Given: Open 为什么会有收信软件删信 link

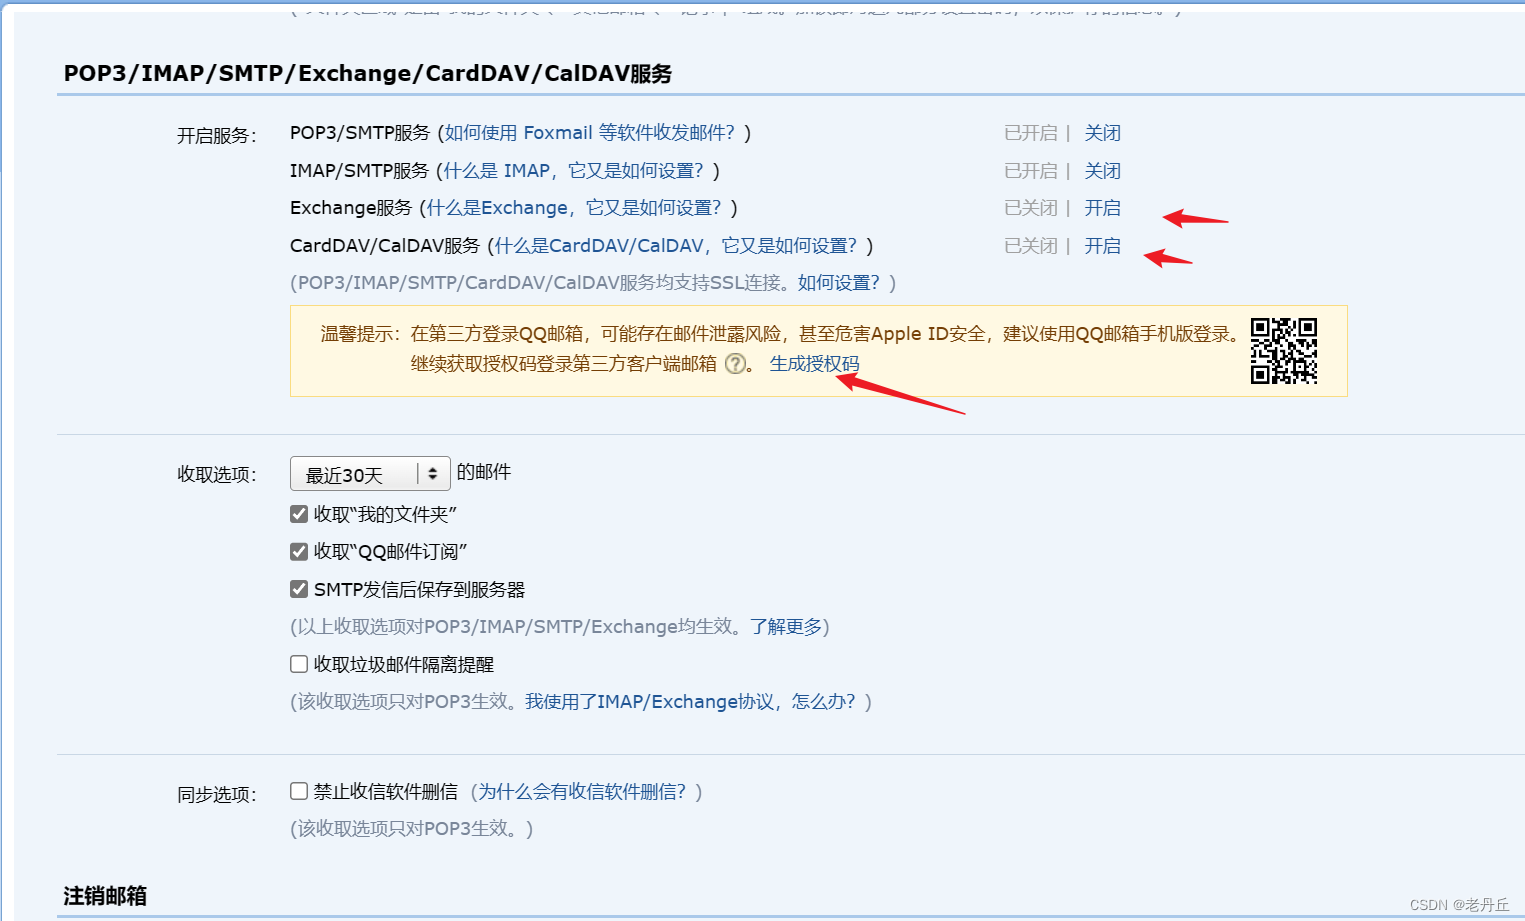Looking at the screenshot, I should (x=582, y=792).
